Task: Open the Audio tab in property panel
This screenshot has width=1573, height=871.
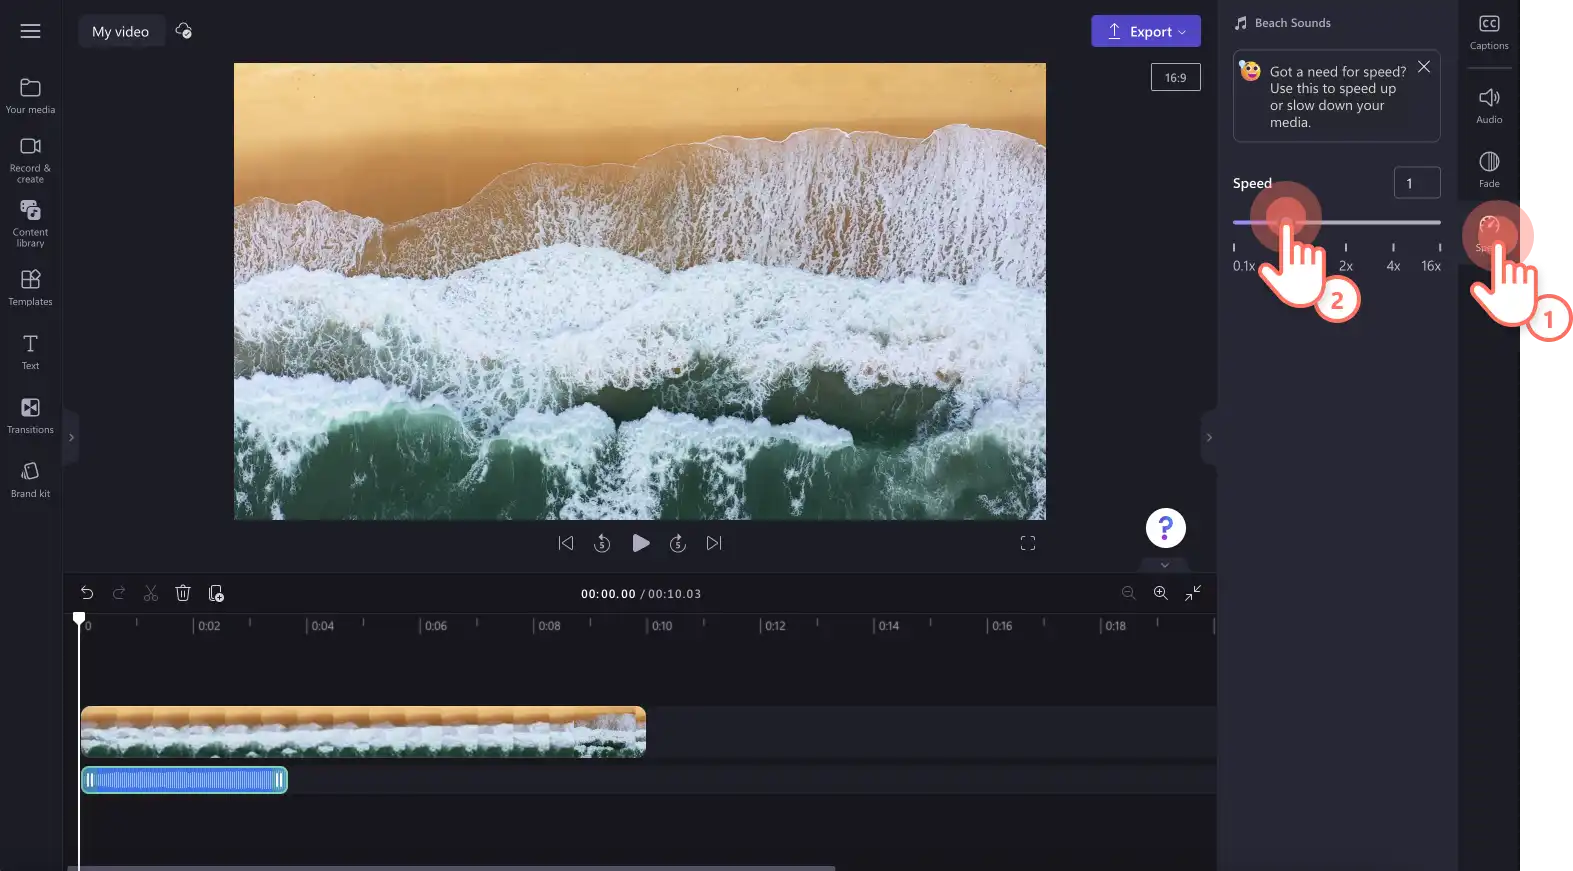Action: pyautogui.click(x=1489, y=105)
